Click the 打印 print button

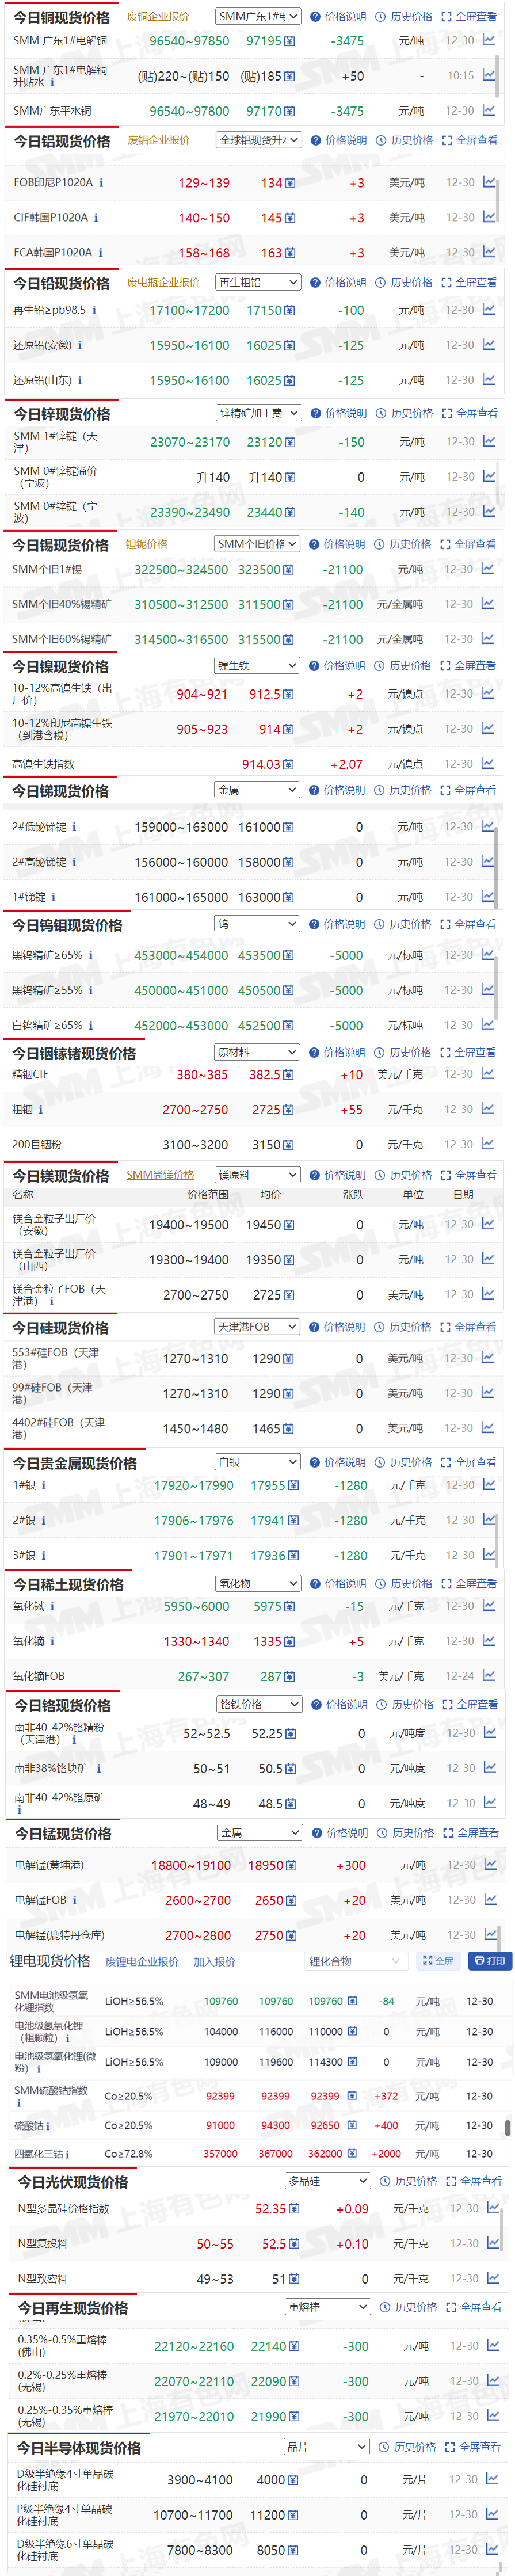point(489,1961)
